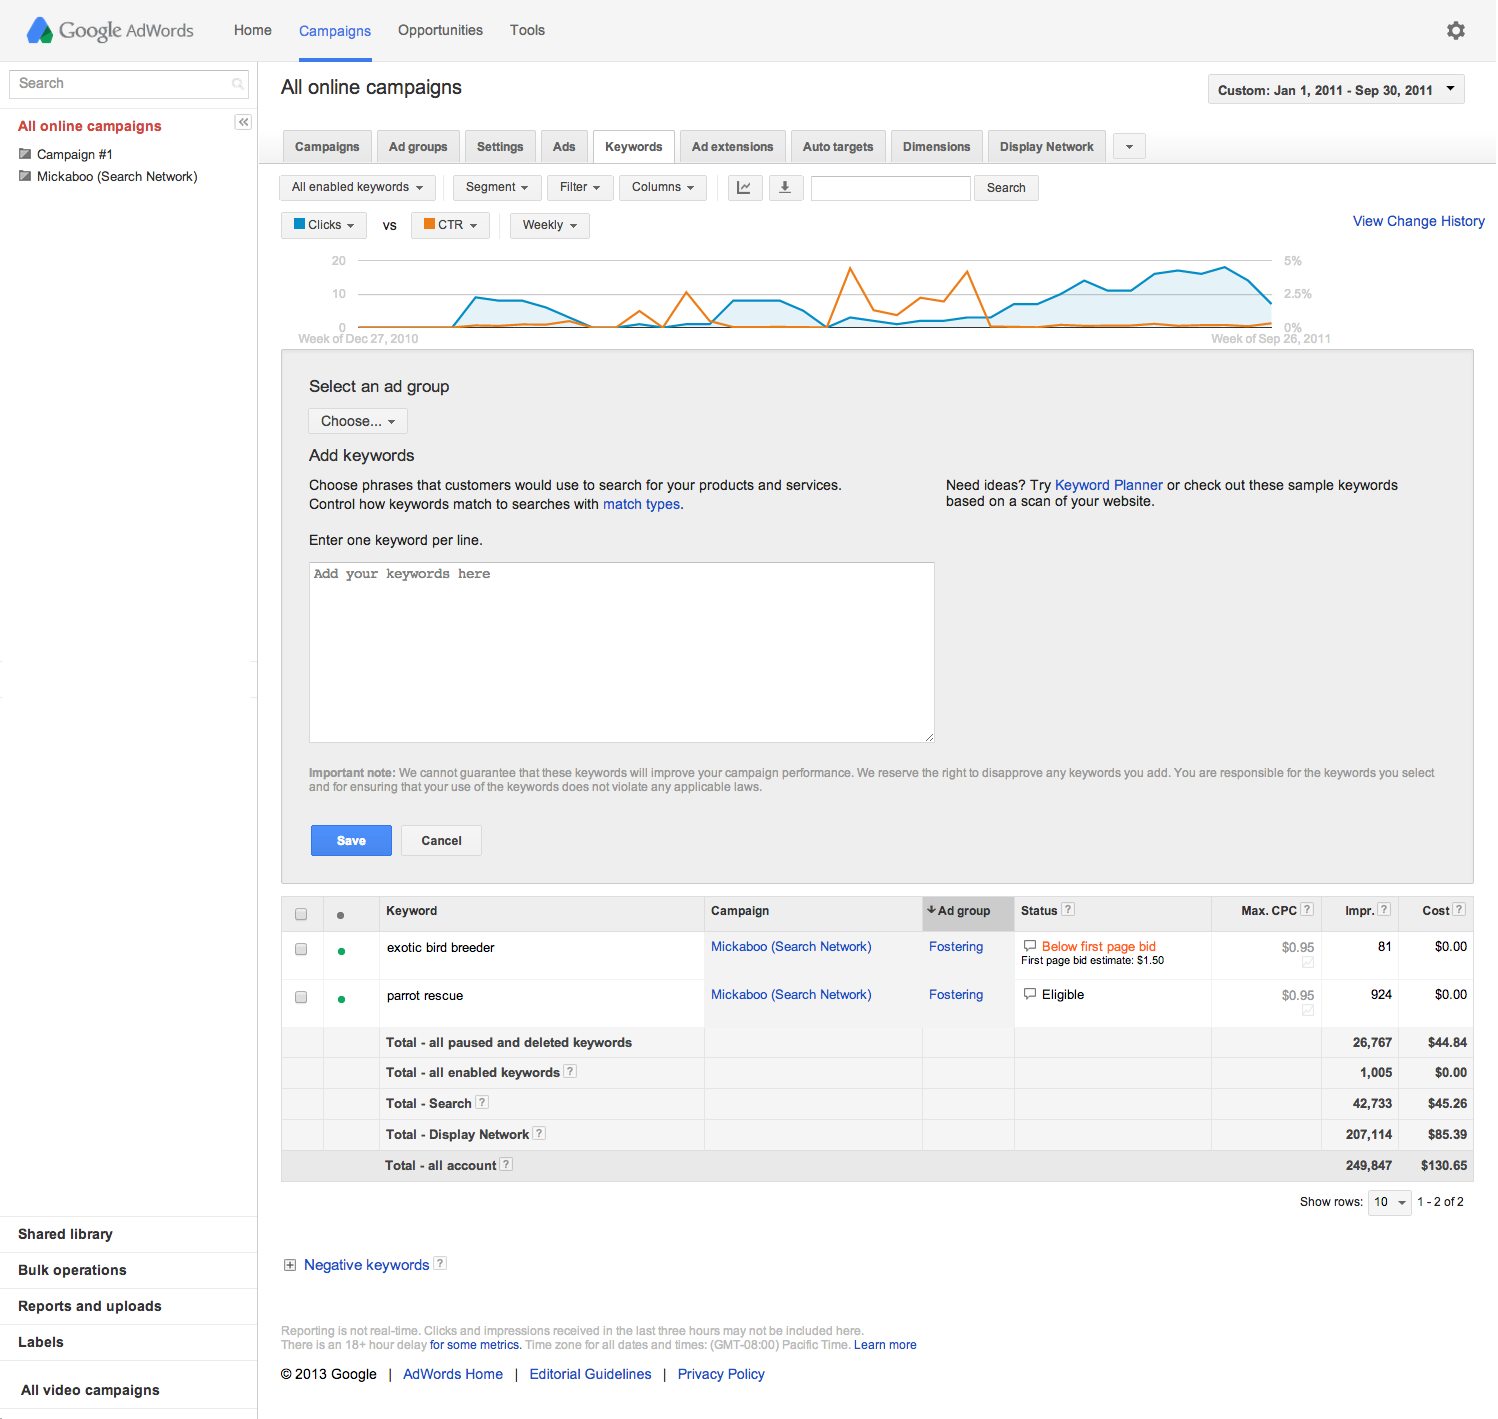1498x1419 pixels.
Task: Click the sidebar Search box
Action: tap(129, 84)
